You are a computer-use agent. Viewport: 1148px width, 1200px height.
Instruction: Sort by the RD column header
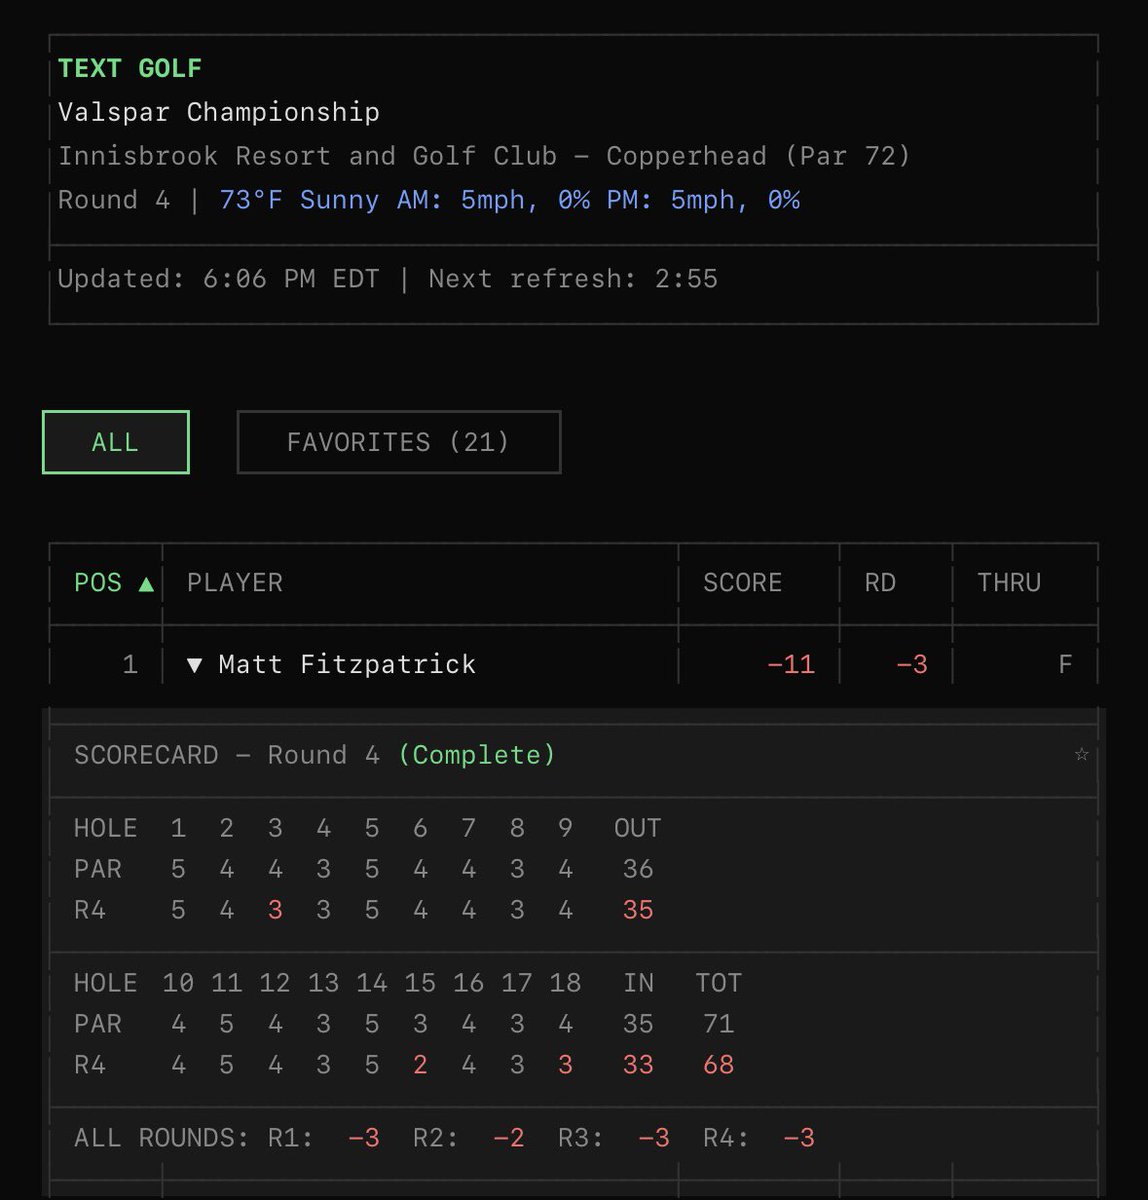click(880, 583)
